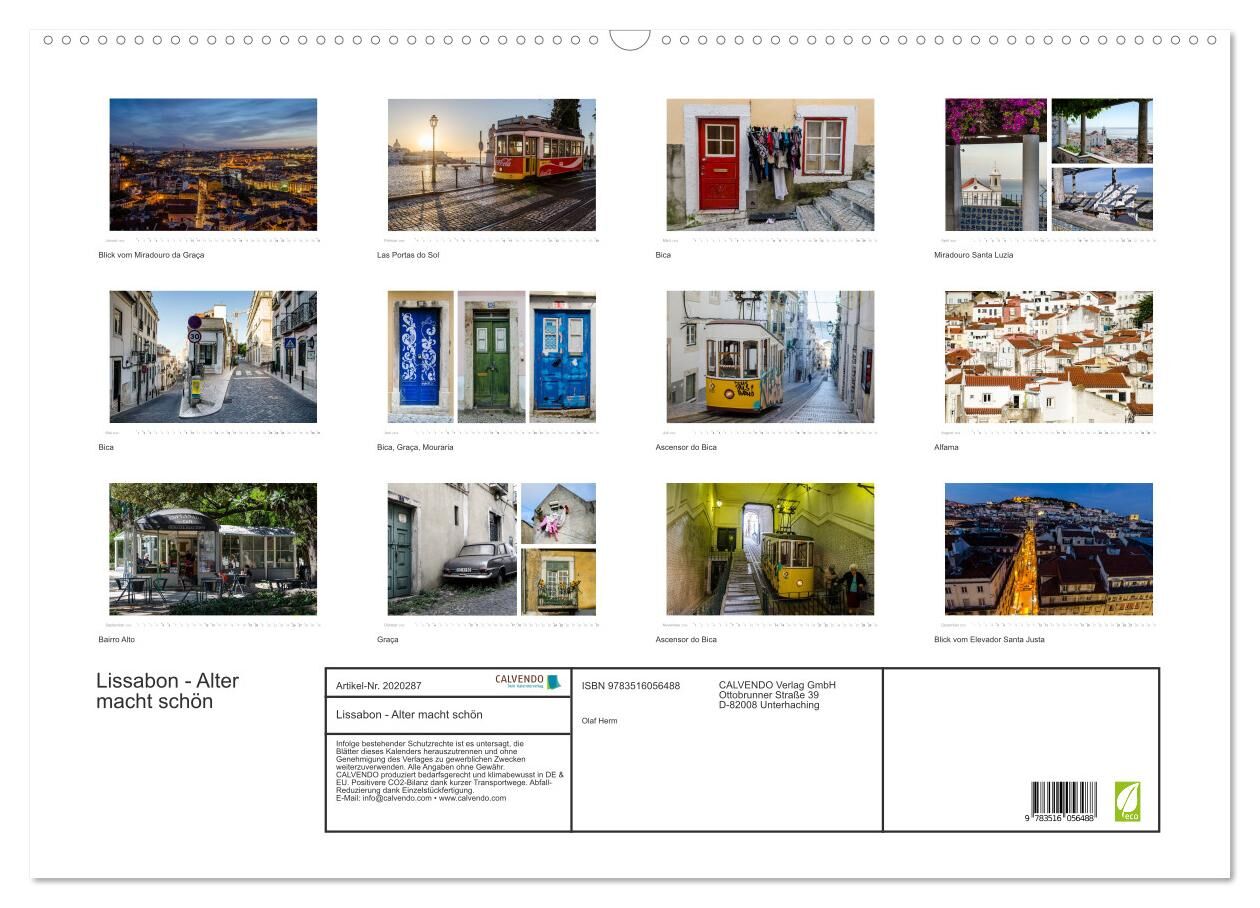Open the Alfama rooftops photo
The image size is (1260, 908).
1048,357
